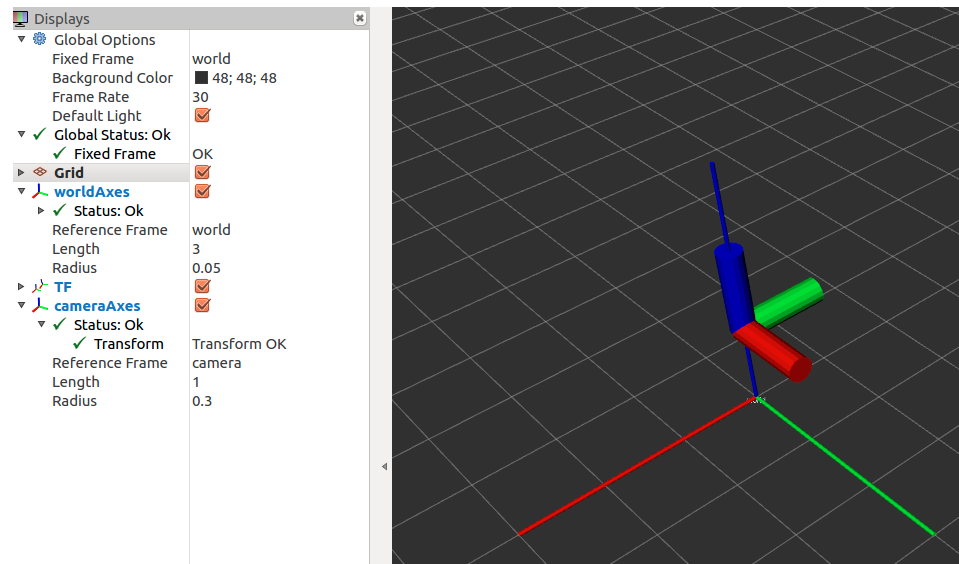Screen dimensions: 959x564
Task: Click the cameraAxes axes icon
Action: (40, 305)
